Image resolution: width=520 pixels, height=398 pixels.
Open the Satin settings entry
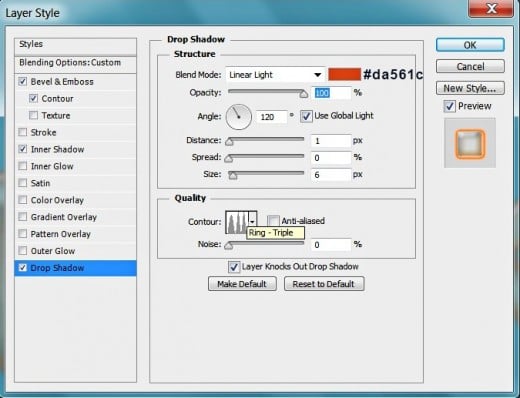tap(40, 183)
